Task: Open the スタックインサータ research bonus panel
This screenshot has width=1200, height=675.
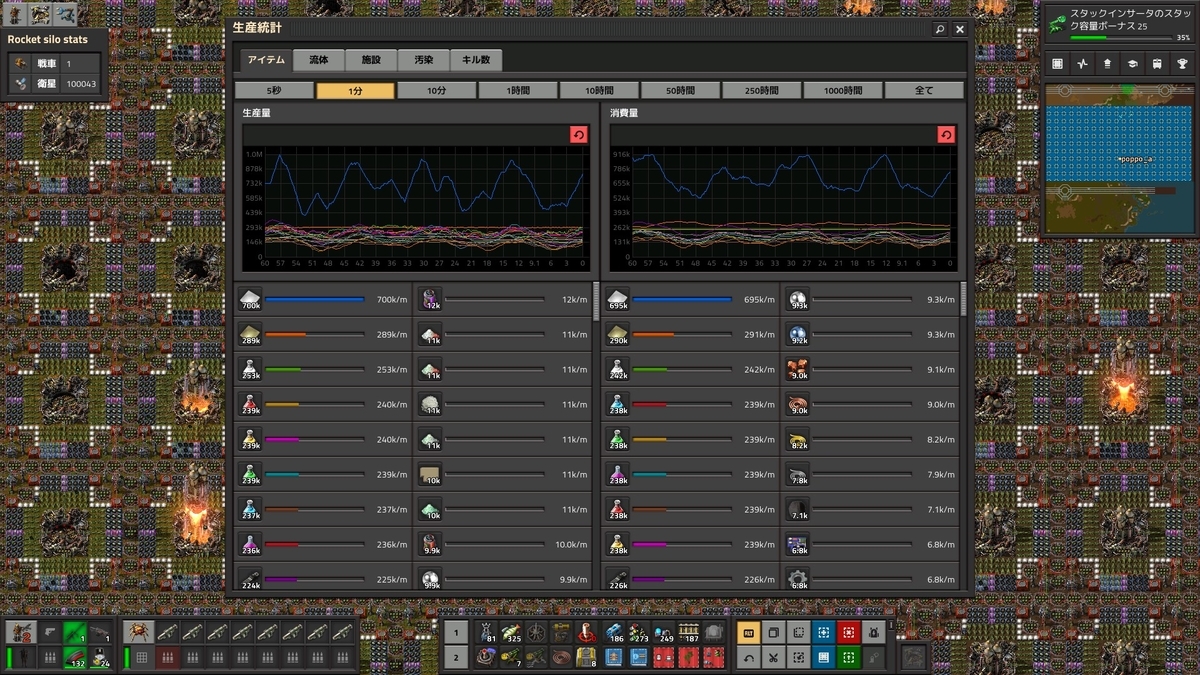Action: 1119,24
